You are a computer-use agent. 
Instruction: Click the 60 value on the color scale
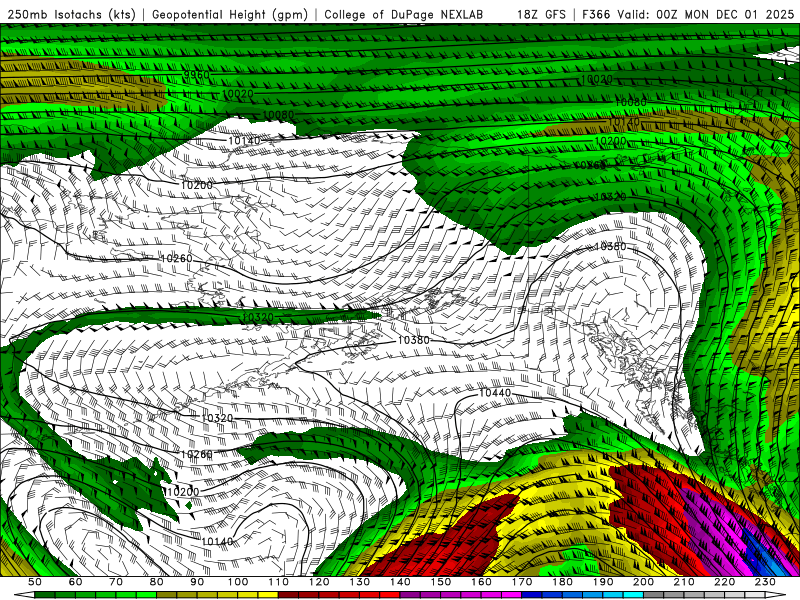click(x=75, y=582)
